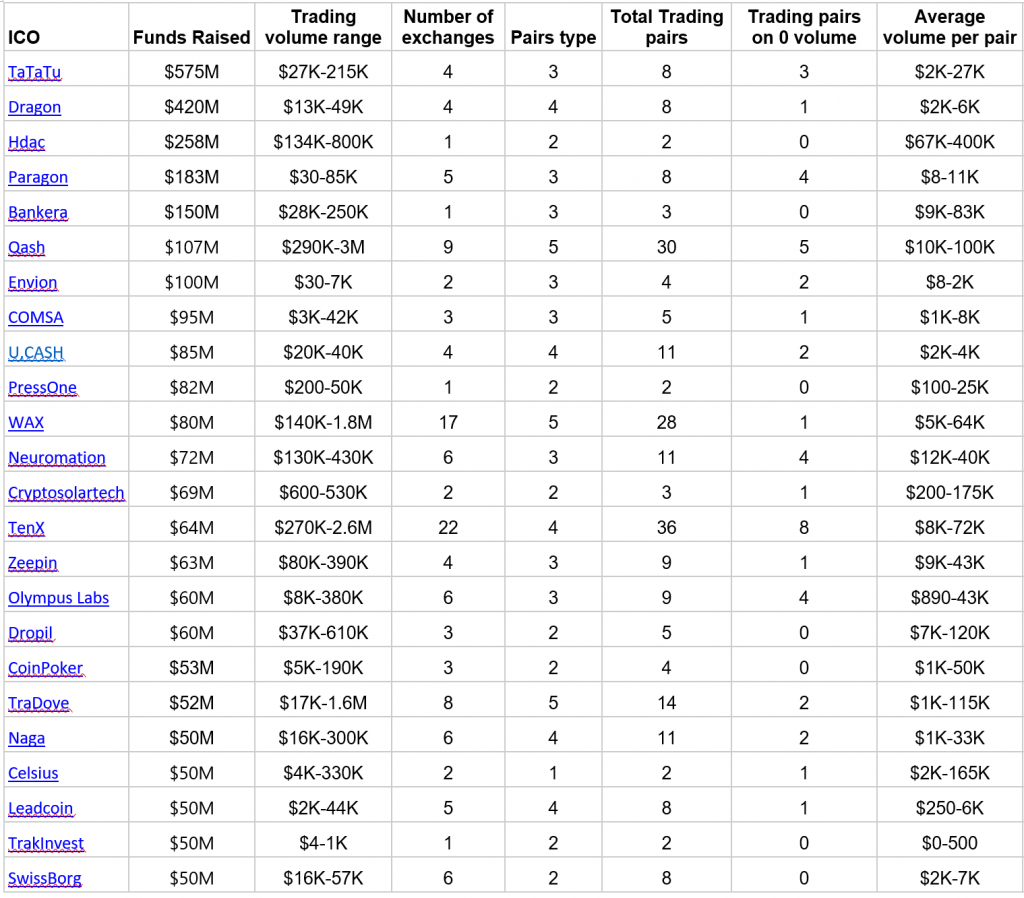Select the Total Trading pairs header
Image resolution: width=1024 pixels, height=898 pixels.
pos(667,27)
